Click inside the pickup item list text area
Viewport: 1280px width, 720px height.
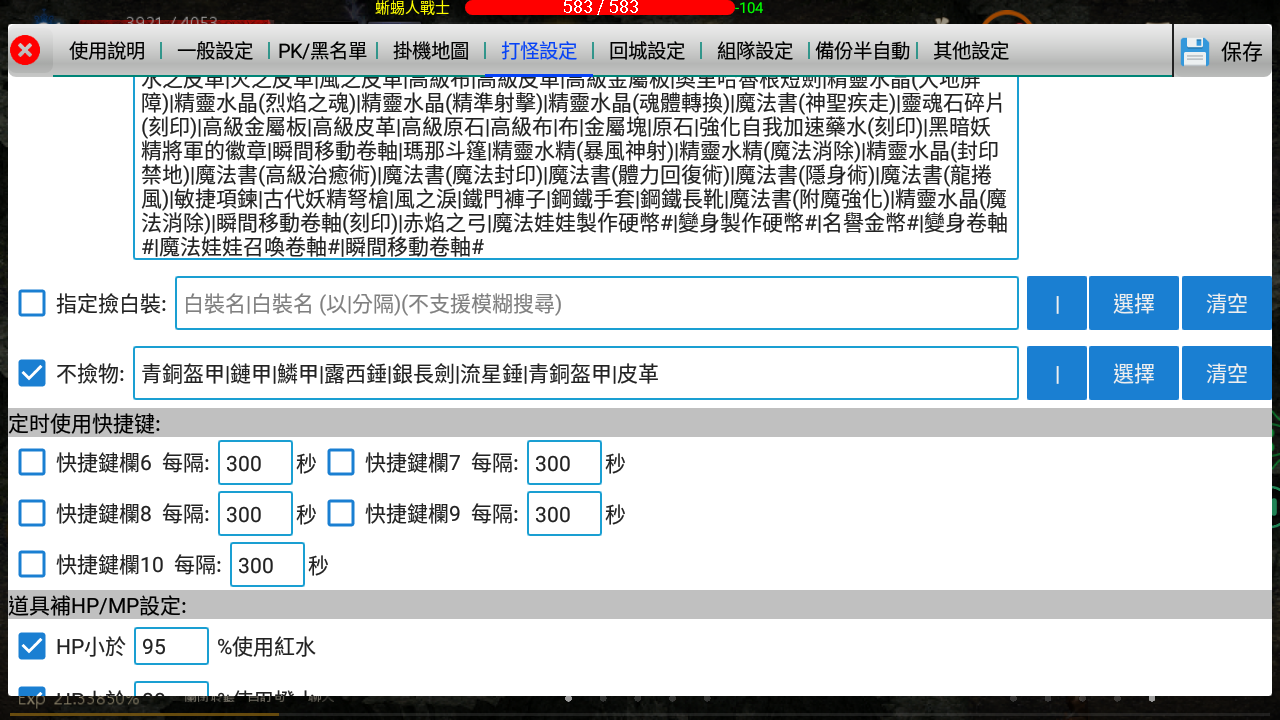(x=576, y=167)
